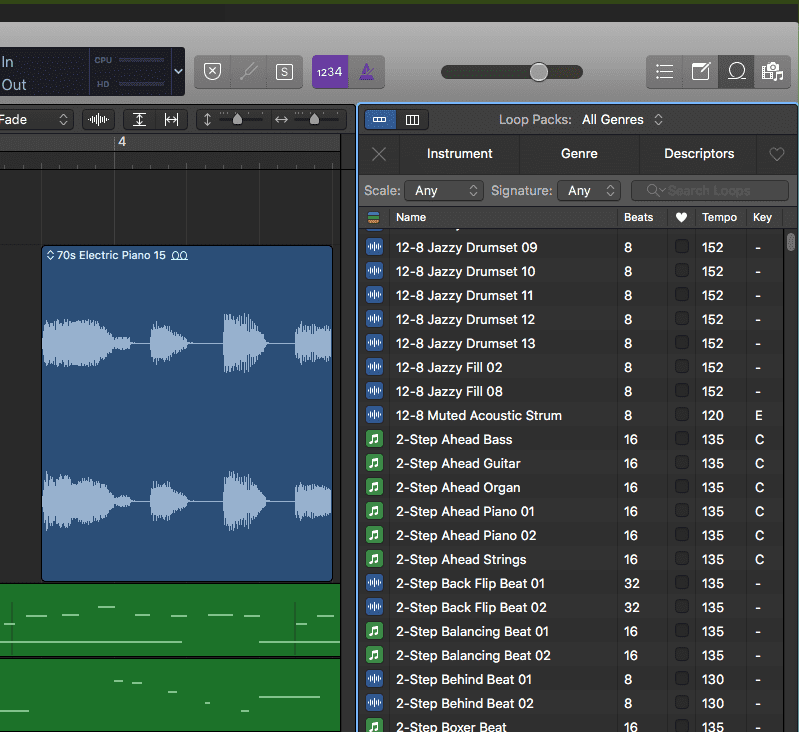Click bar 4 marker on the ruler
799x732 pixels.
[x=122, y=142]
